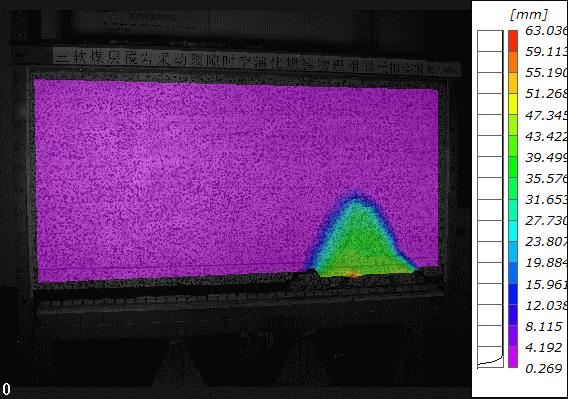
Task: Pick the yellow segment in the legend bar
Action: (x=513, y=104)
